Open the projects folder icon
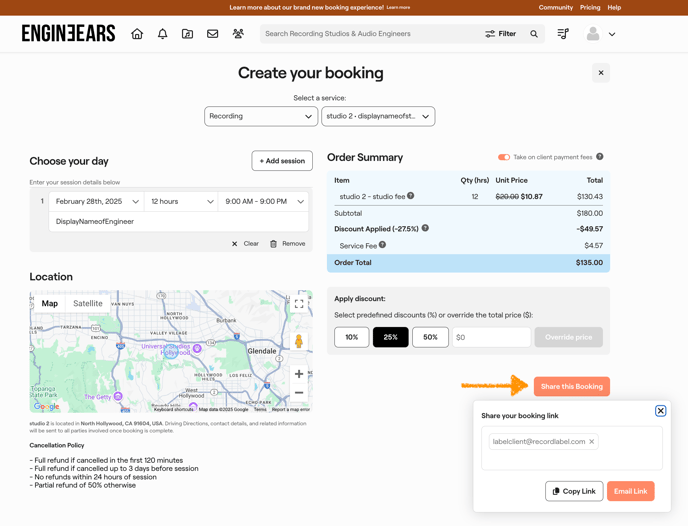Screen dimensions: 688x526 coord(187,34)
